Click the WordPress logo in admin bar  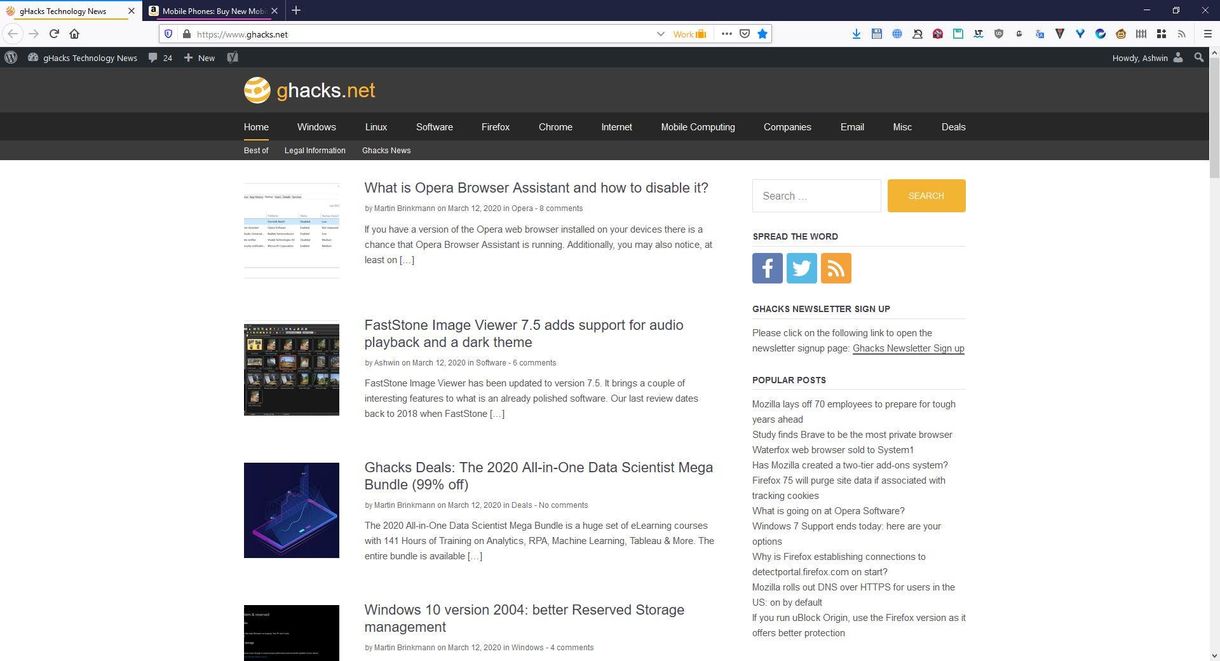[x=11, y=57]
